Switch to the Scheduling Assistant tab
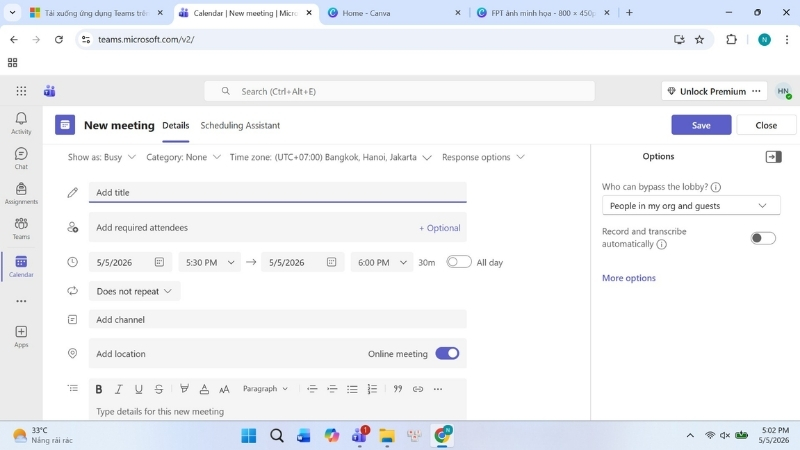This screenshot has width=800, height=450. pos(240,126)
